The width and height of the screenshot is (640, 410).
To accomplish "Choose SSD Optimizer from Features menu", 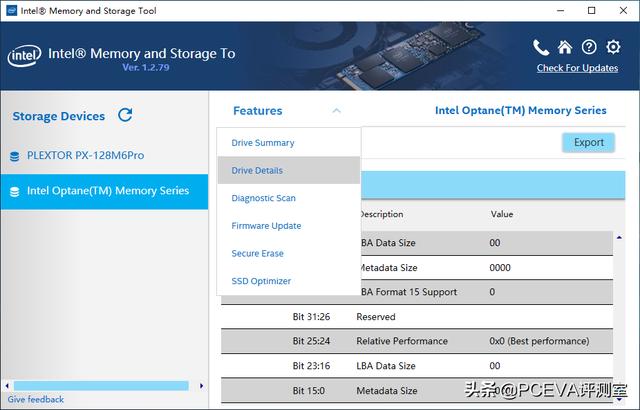I will [x=289, y=281].
